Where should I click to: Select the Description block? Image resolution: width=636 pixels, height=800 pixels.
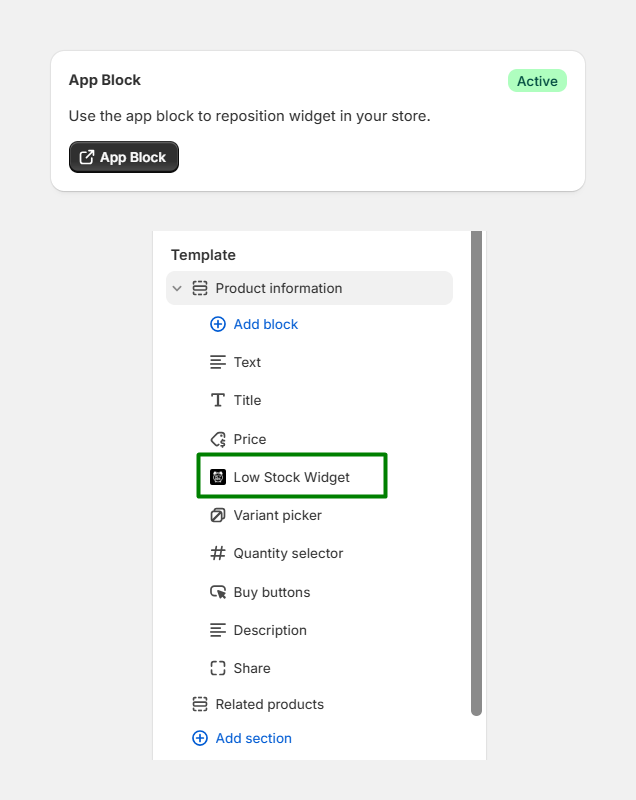pyautogui.click(x=270, y=631)
